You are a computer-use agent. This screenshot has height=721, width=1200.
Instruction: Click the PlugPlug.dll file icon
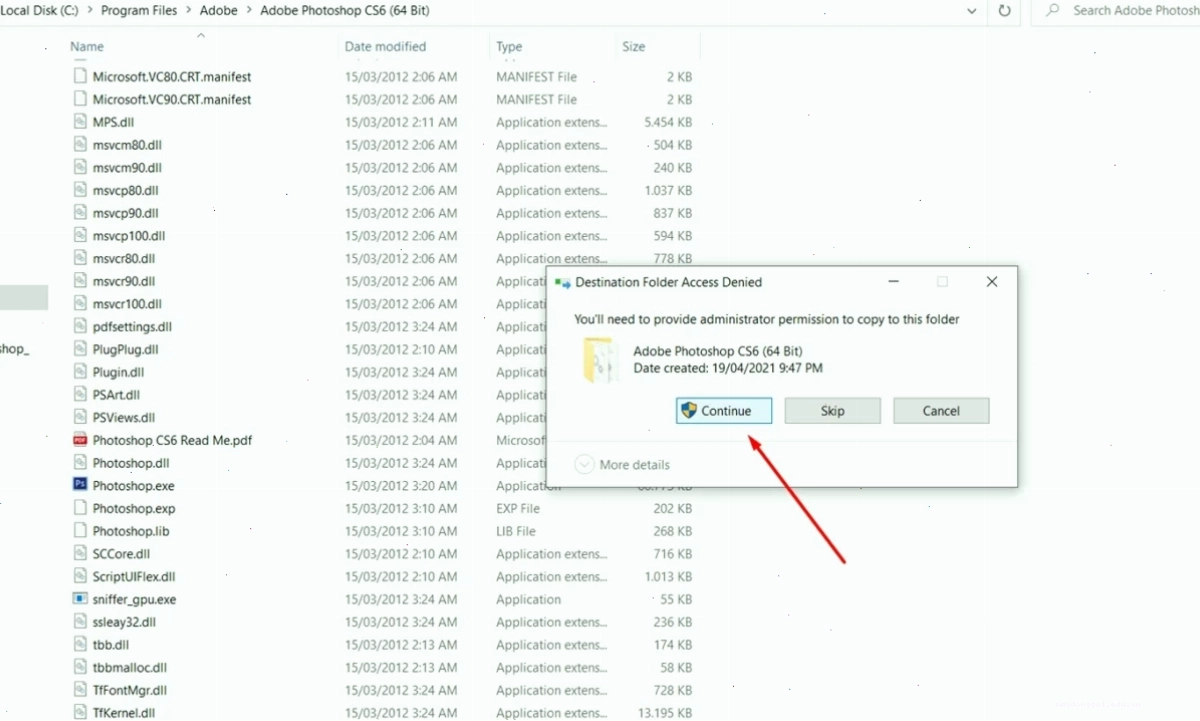coord(80,349)
